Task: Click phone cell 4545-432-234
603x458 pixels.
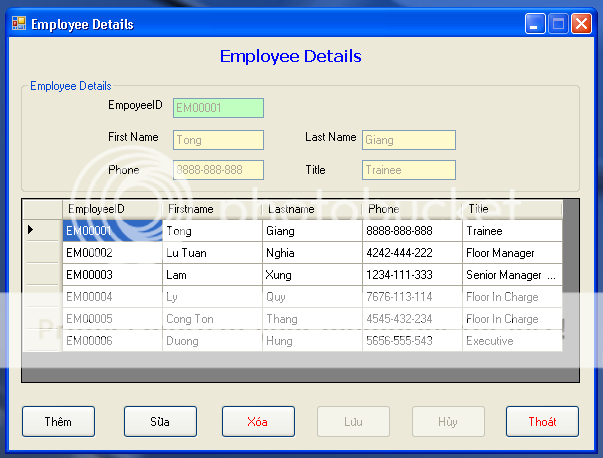Action: pyautogui.click(x=412, y=318)
